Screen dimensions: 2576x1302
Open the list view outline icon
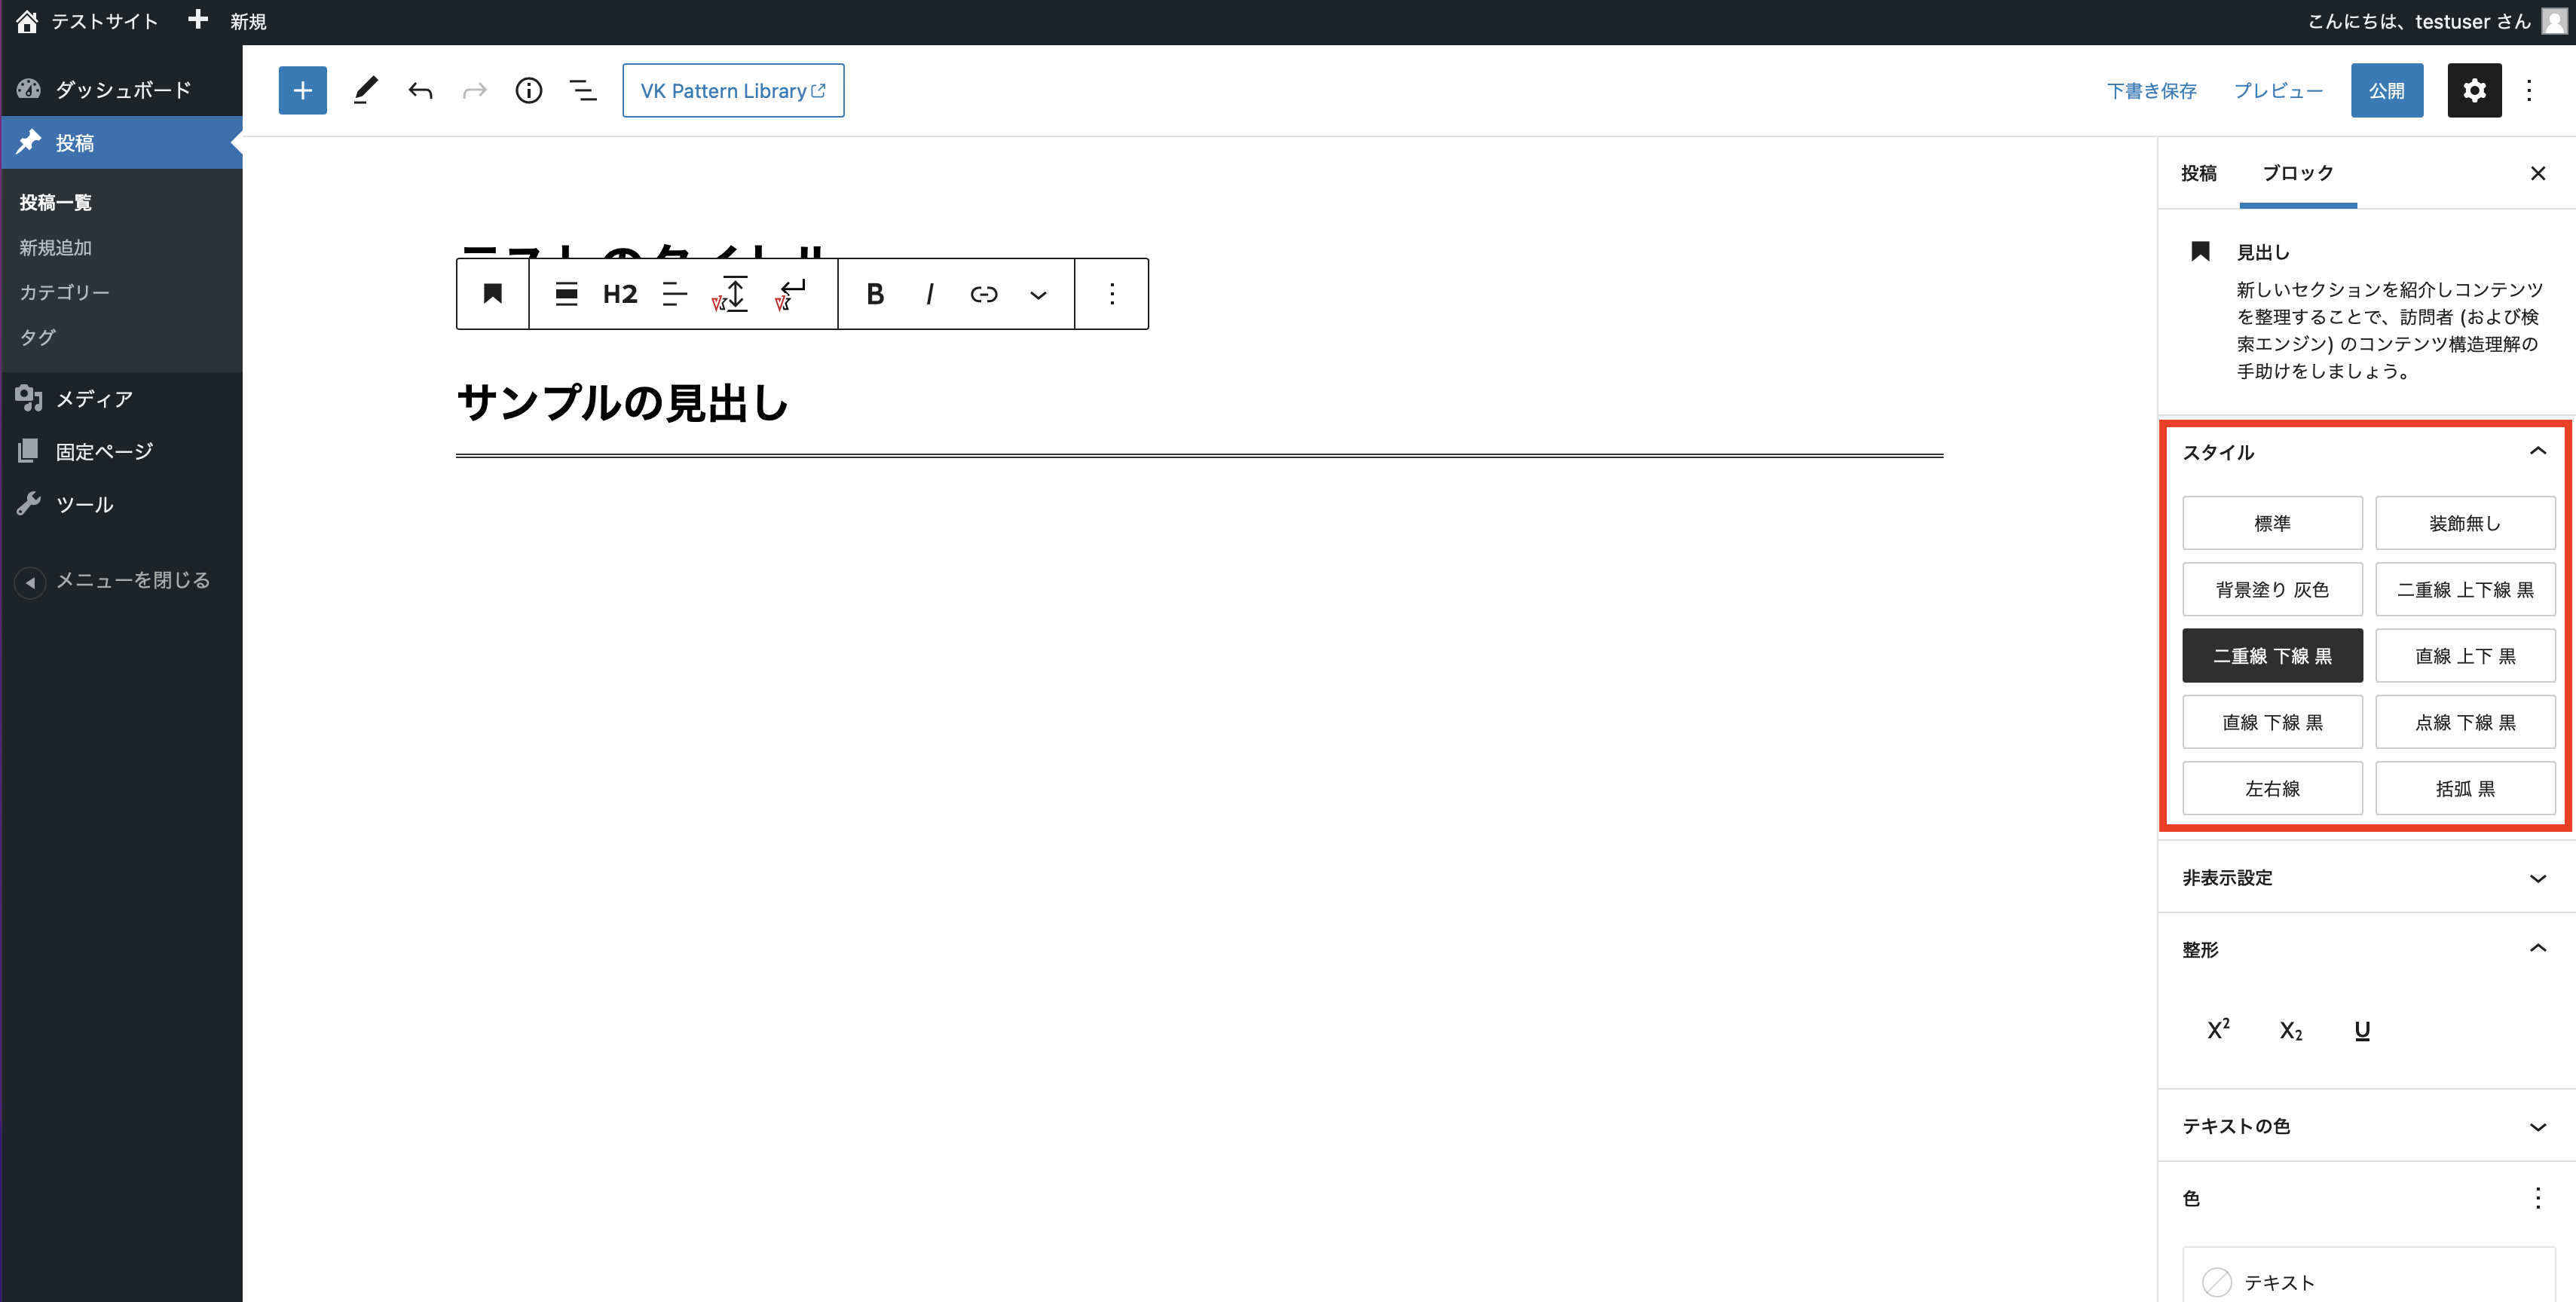point(583,91)
